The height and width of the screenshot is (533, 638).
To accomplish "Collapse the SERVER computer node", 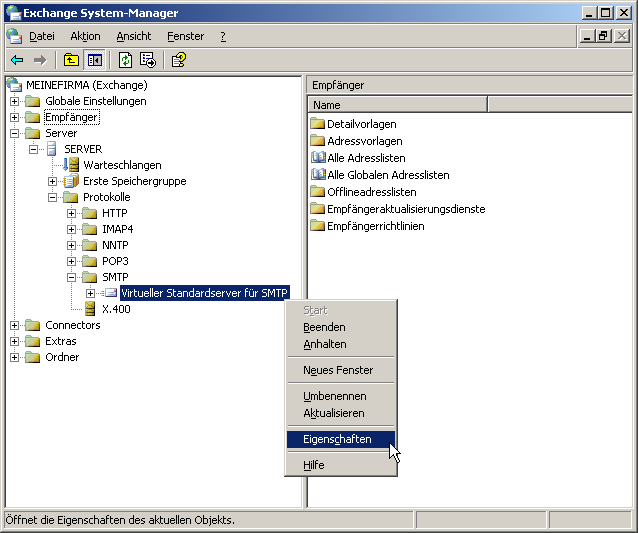I will 33,149.
